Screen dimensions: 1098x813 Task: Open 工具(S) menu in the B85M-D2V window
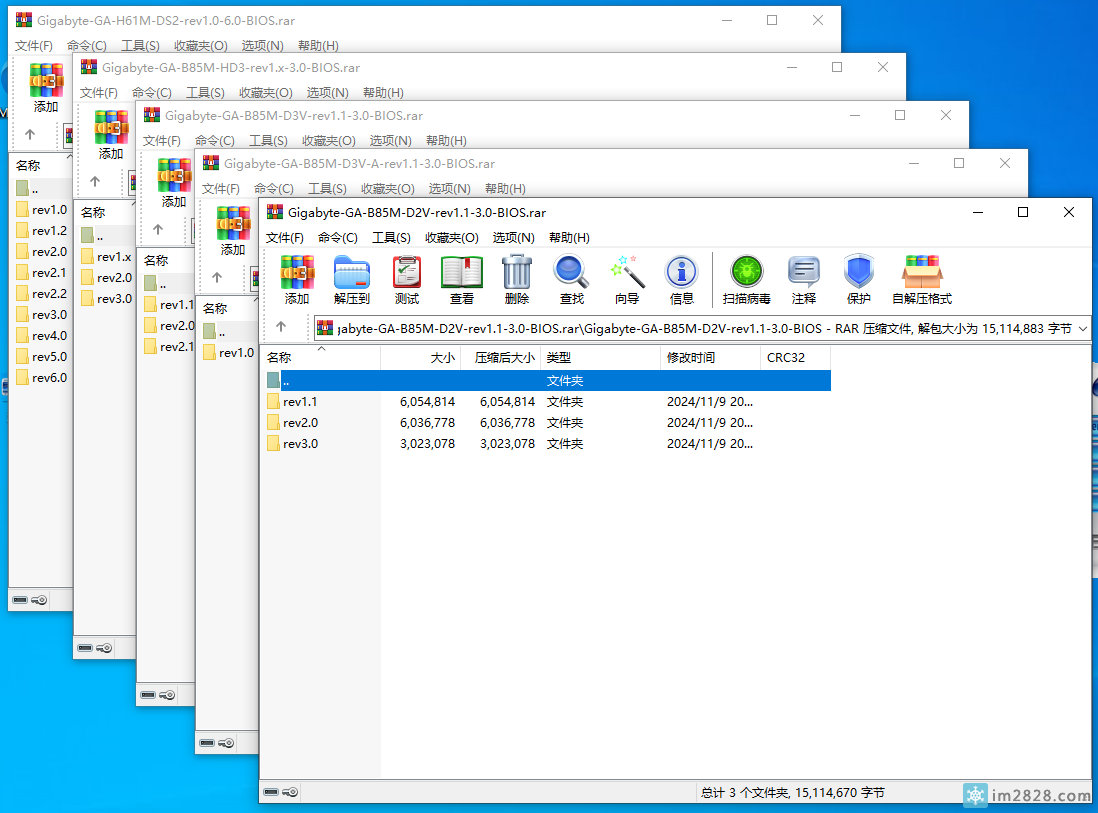pyautogui.click(x=391, y=238)
